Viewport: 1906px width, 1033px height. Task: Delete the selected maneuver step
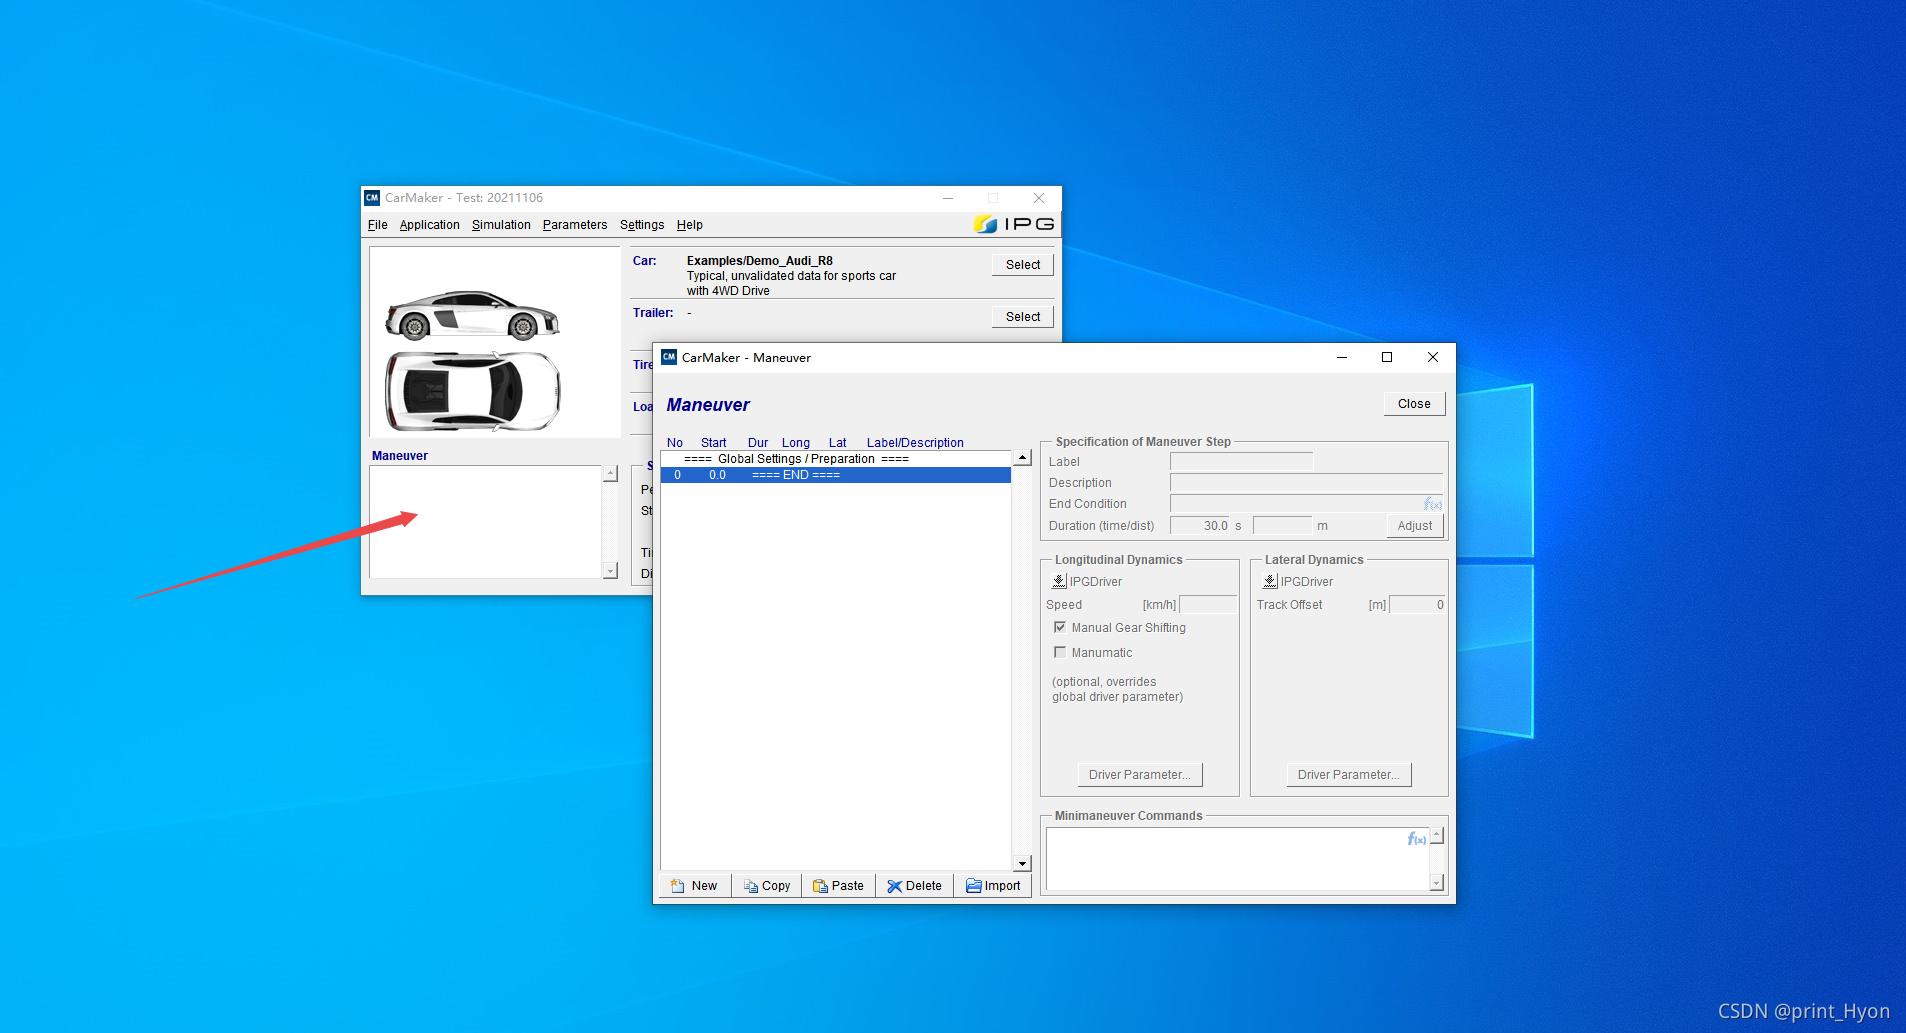[x=914, y=886]
